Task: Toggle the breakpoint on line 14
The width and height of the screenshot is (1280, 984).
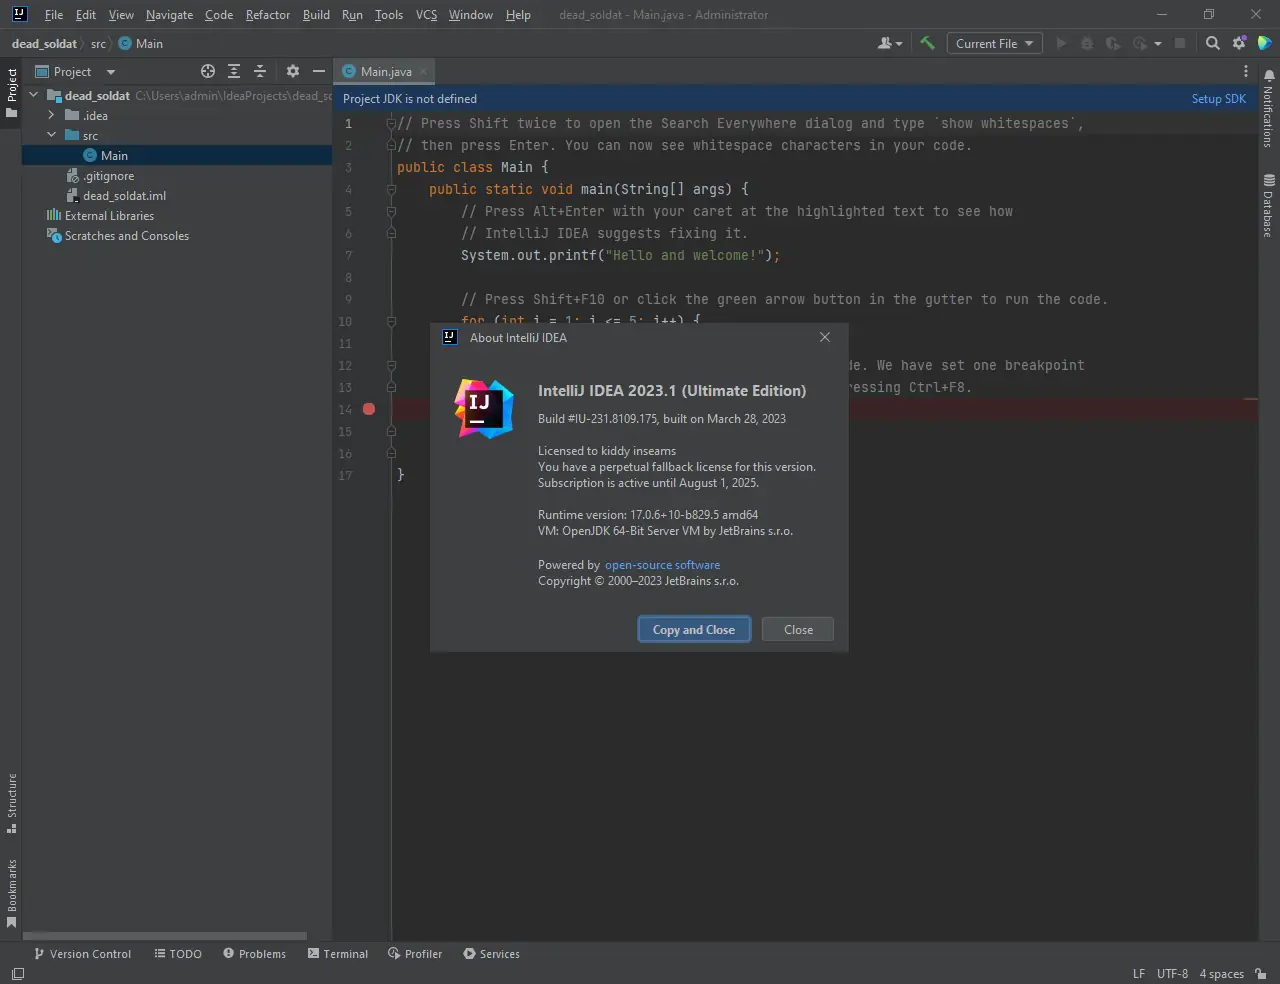Action: [x=369, y=409]
